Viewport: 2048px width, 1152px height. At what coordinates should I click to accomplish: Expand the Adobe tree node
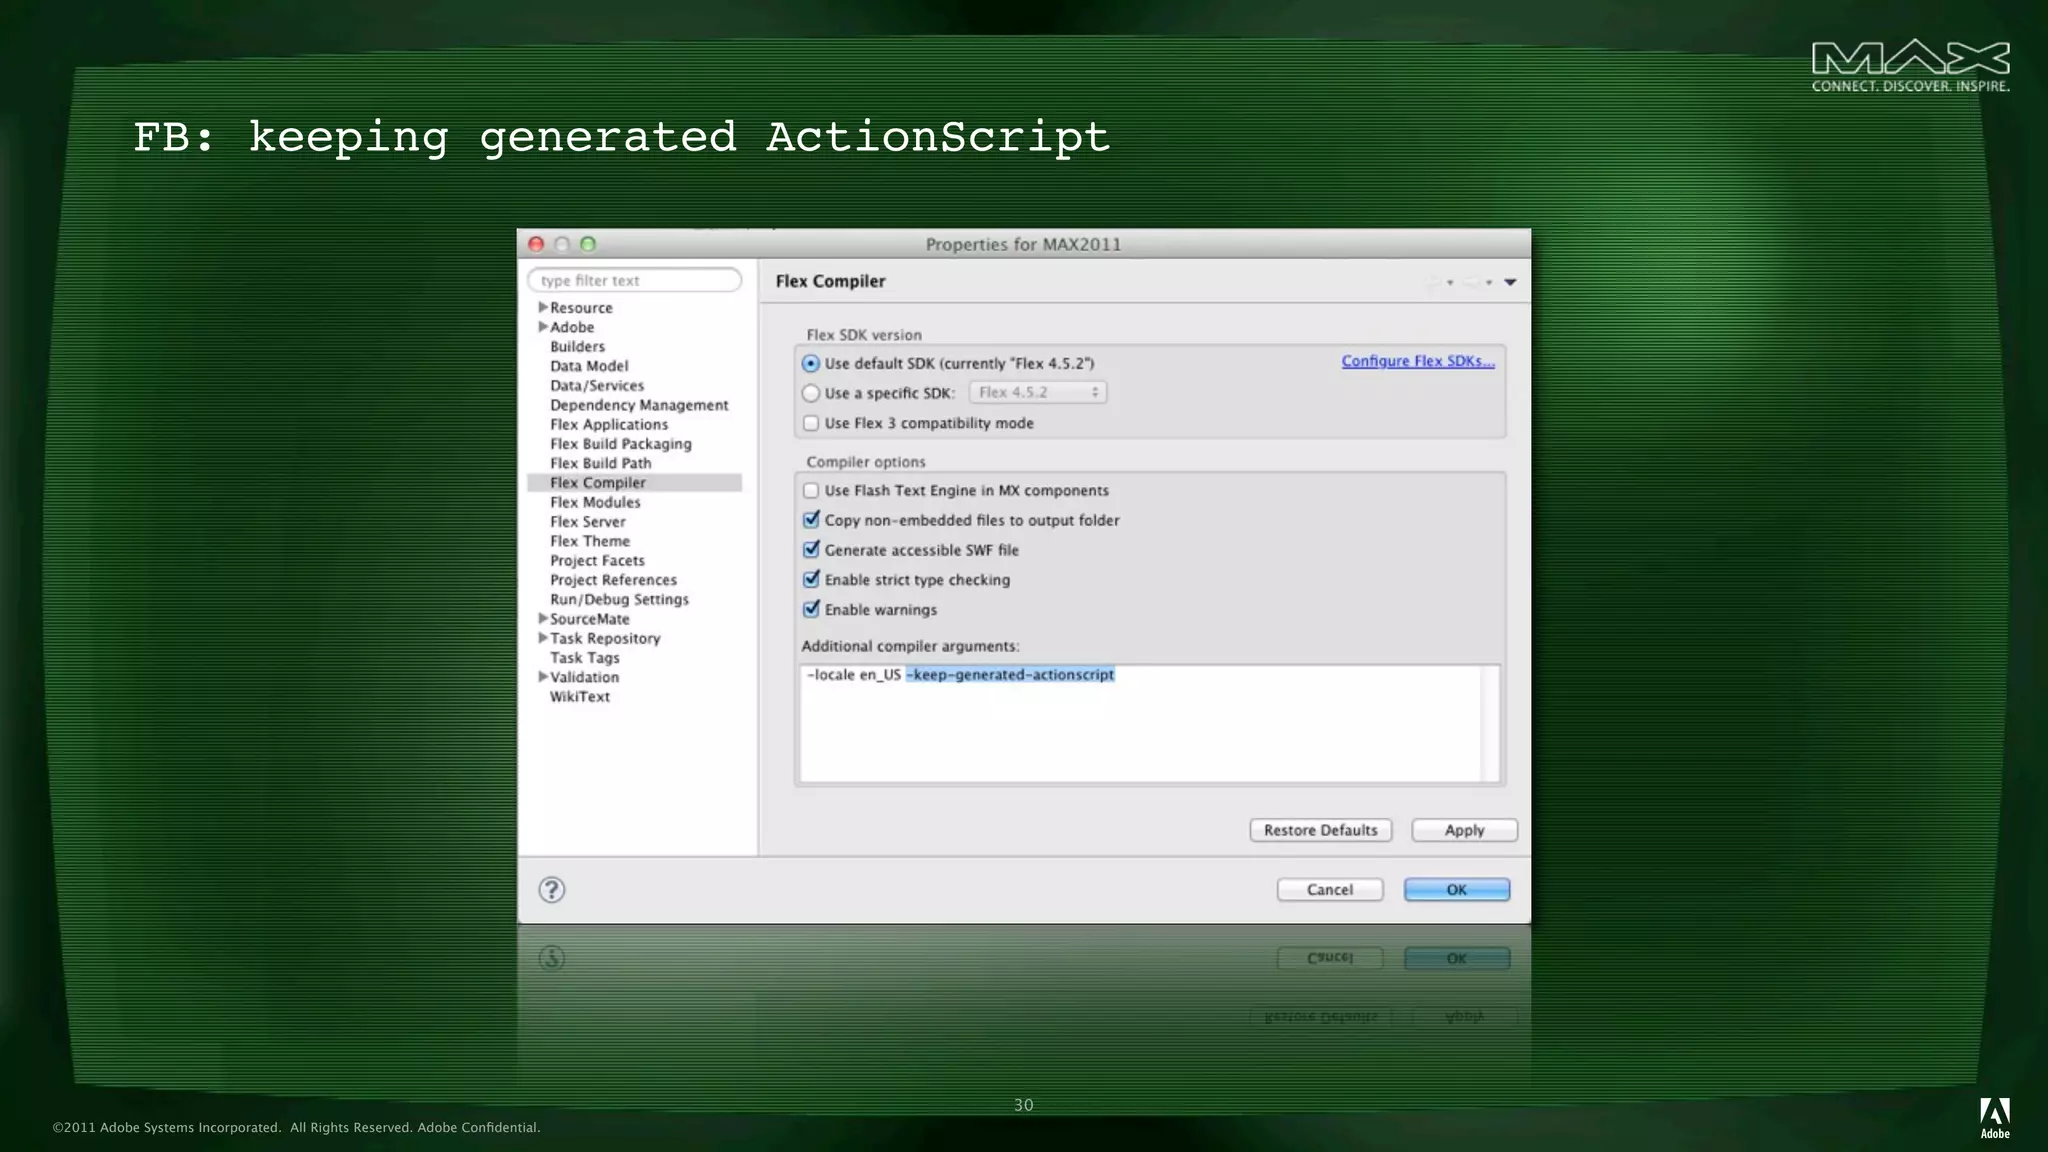pos(543,327)
